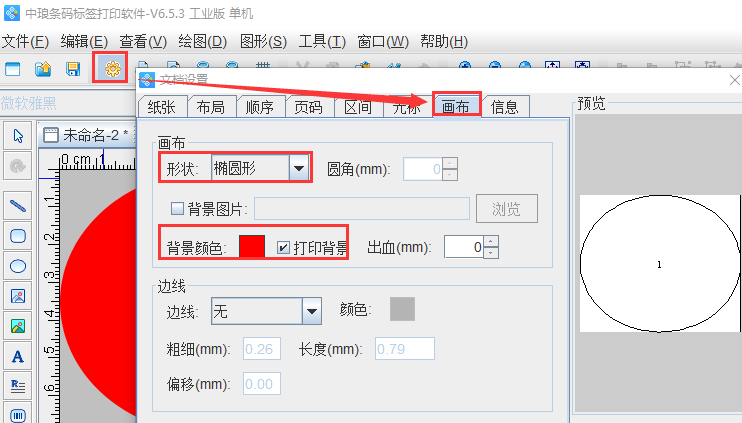Switch to the 纸张 tab
The width and height of the screenshot is (742, 423).
click(x=161, y=107)
